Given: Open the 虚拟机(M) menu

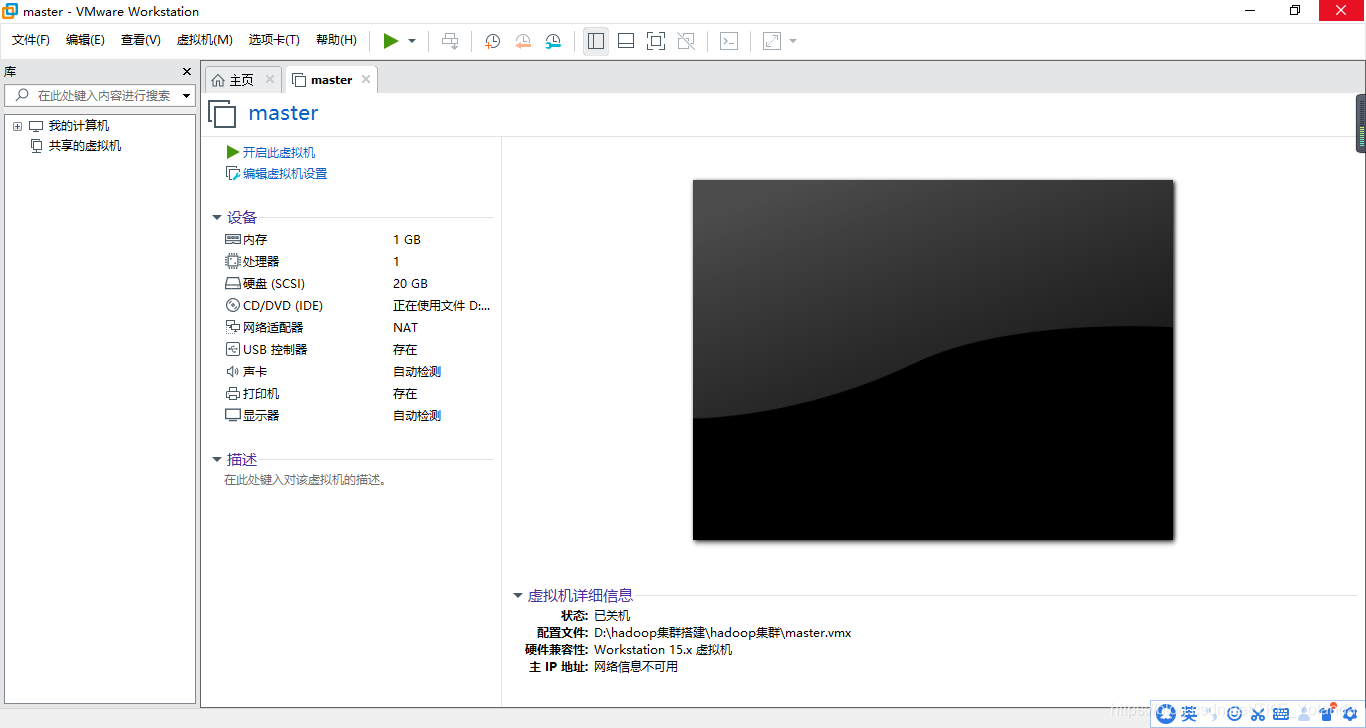Looking at the screenshot, I should (x=205, y=40).
